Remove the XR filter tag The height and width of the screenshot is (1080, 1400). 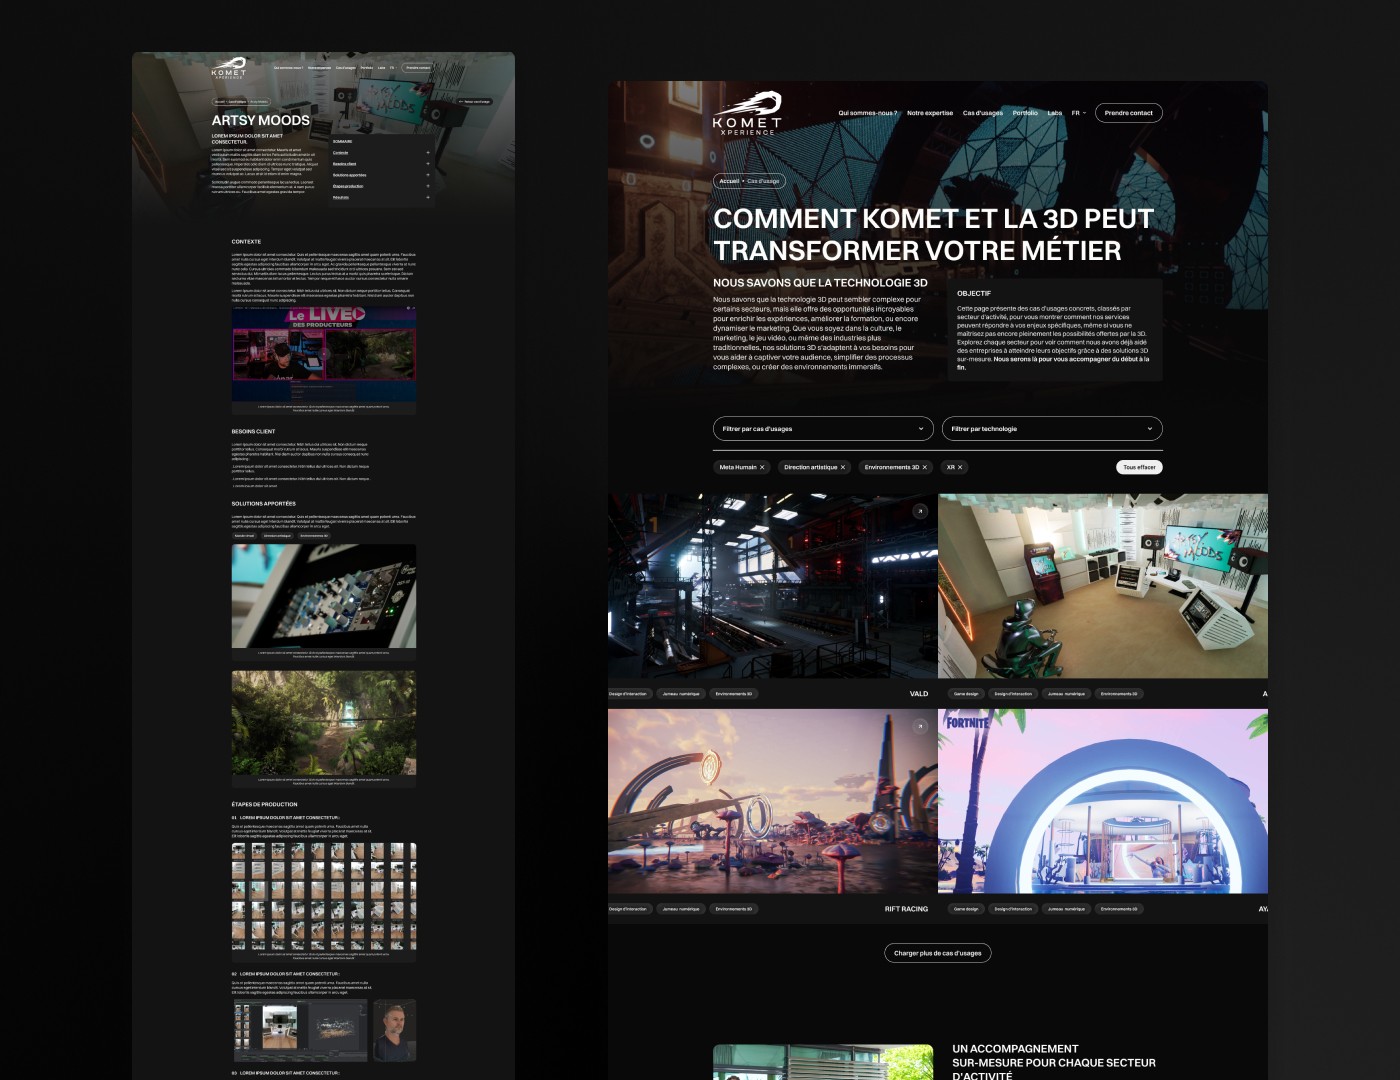click(960, 467)
